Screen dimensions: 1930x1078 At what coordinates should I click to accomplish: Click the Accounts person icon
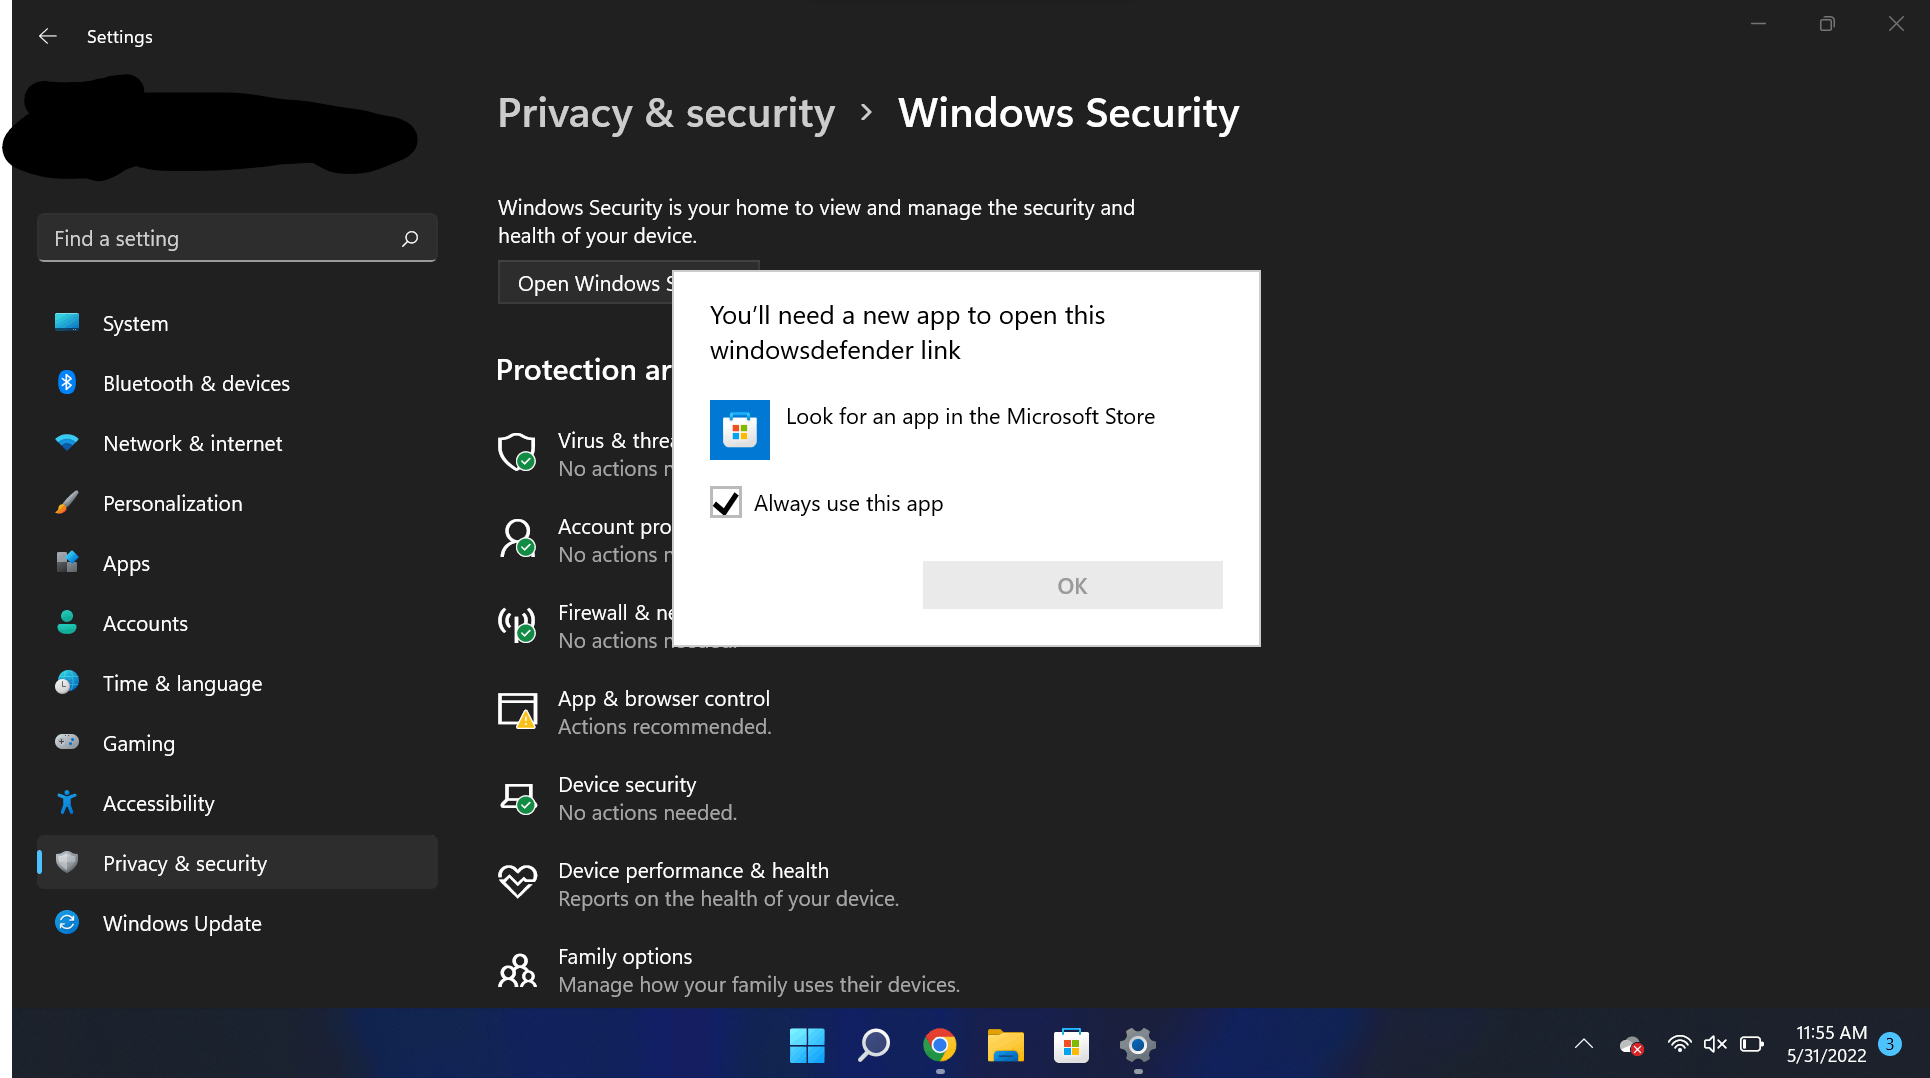tap(67, 622)
